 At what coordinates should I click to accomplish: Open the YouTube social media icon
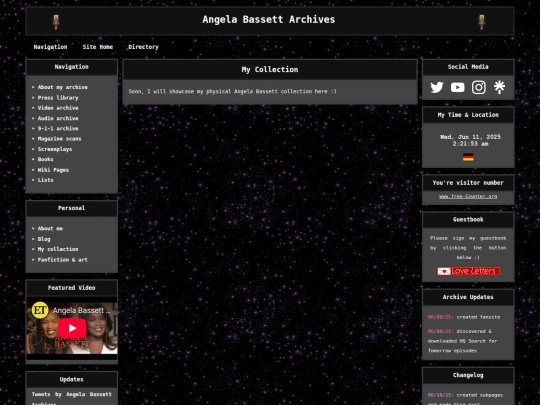pos(457,87)
